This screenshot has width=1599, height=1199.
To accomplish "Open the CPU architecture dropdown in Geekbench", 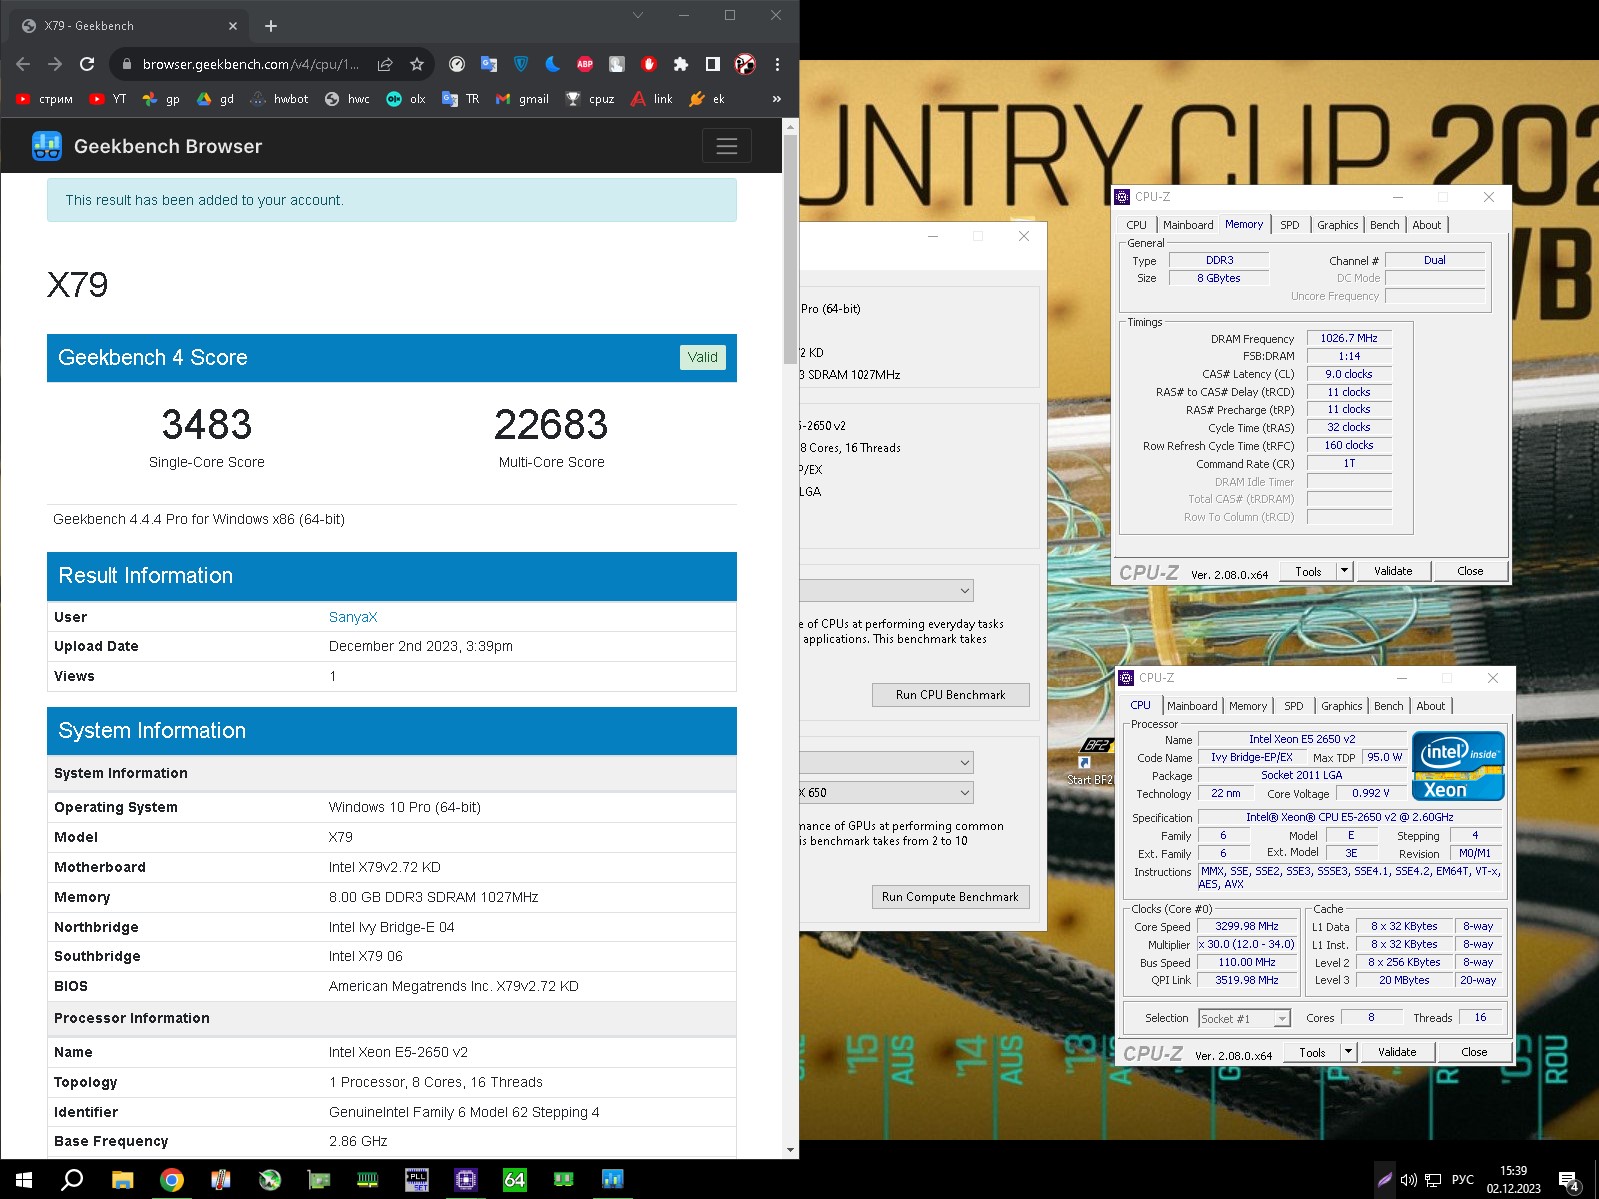I will tap(886, 590).
